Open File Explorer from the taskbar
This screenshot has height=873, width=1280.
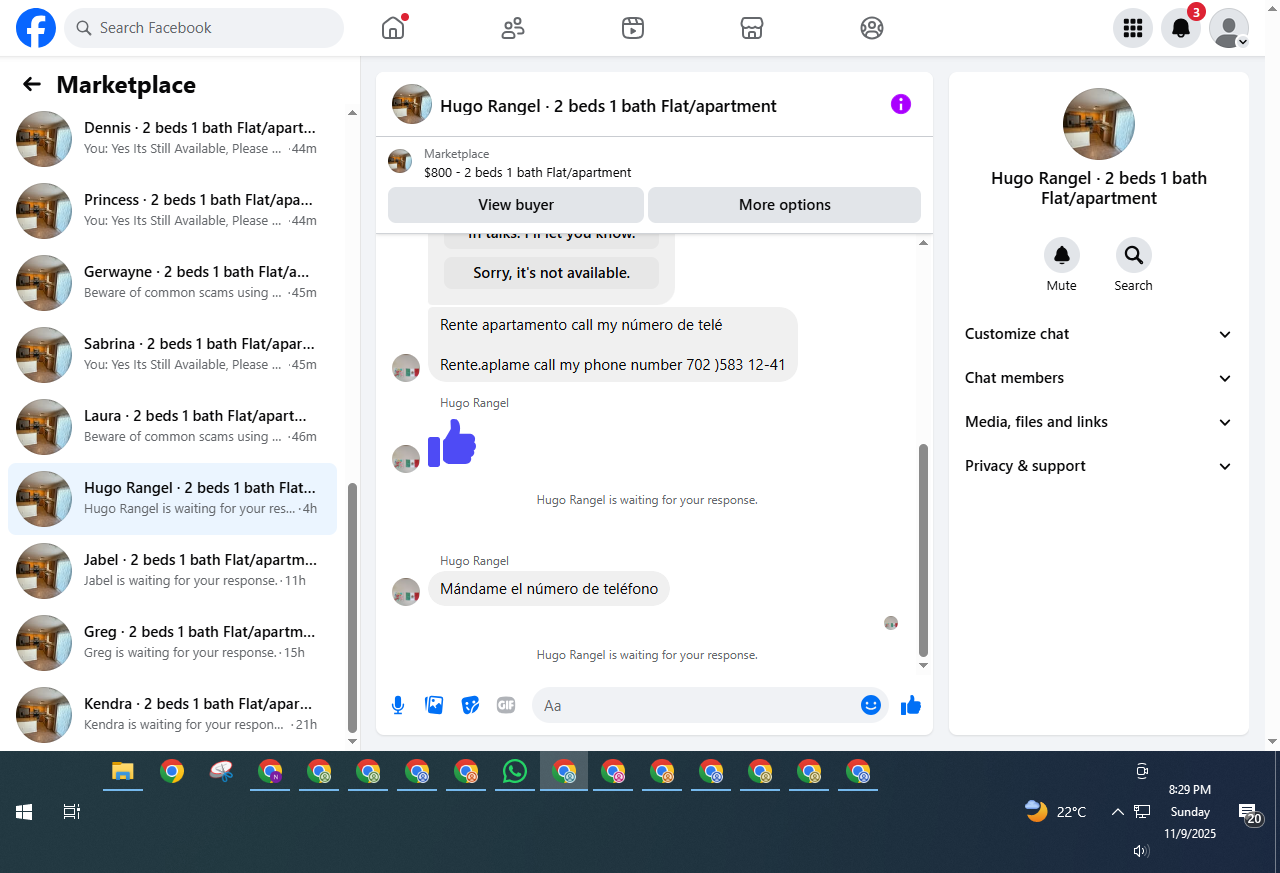click(x=123, y=771)
